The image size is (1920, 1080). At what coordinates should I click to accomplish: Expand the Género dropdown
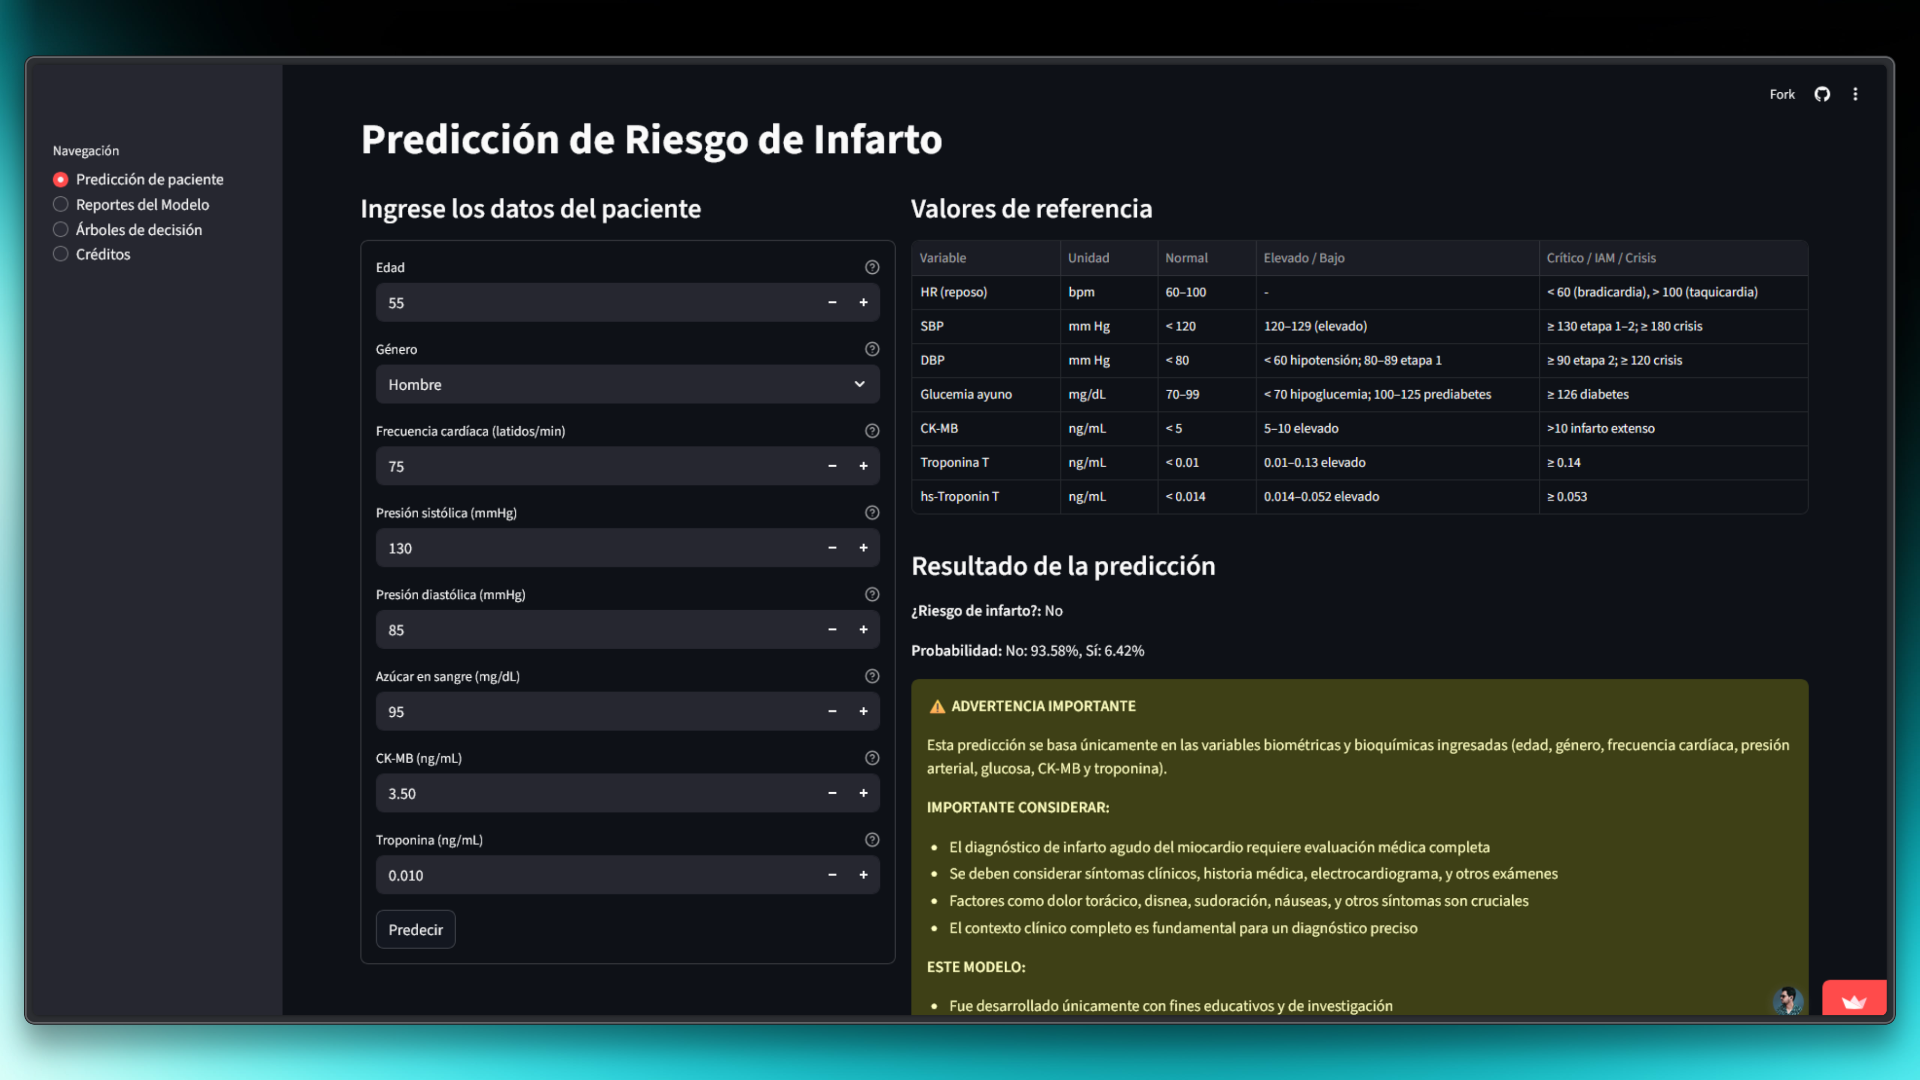(627, 384)
